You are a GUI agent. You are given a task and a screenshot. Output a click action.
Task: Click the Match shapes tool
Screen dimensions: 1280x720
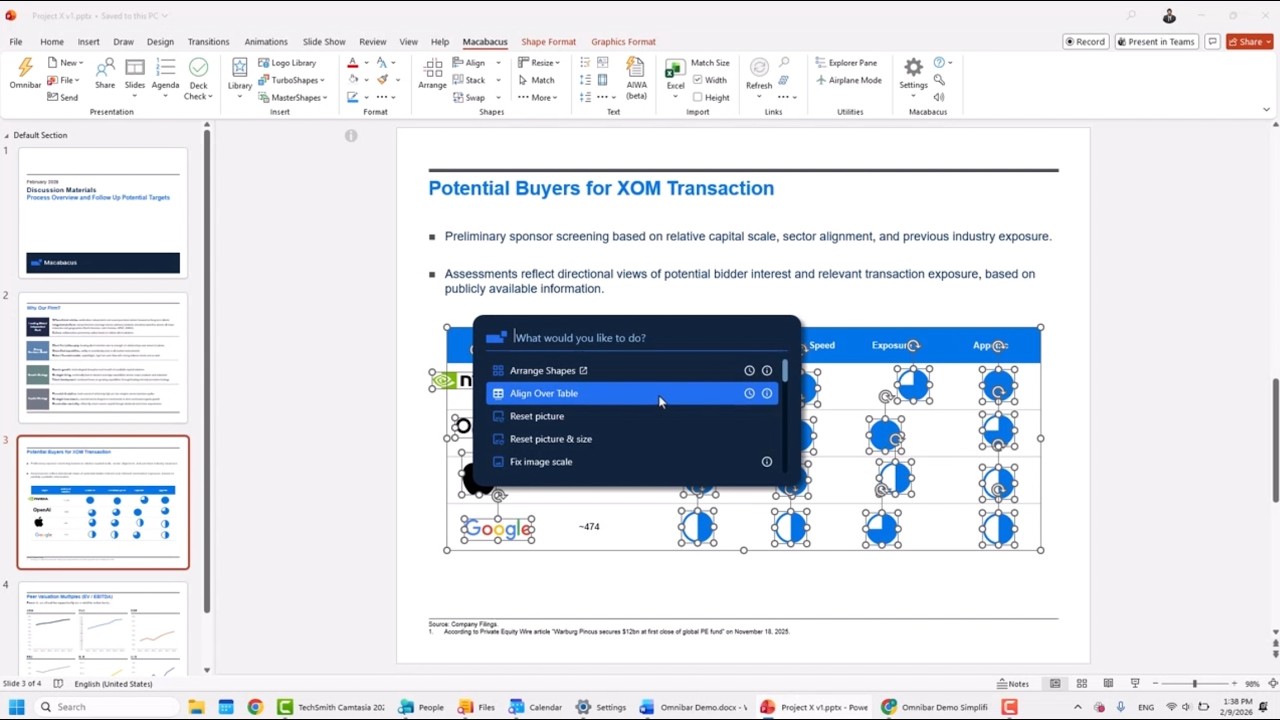click(x=536, y=80)
